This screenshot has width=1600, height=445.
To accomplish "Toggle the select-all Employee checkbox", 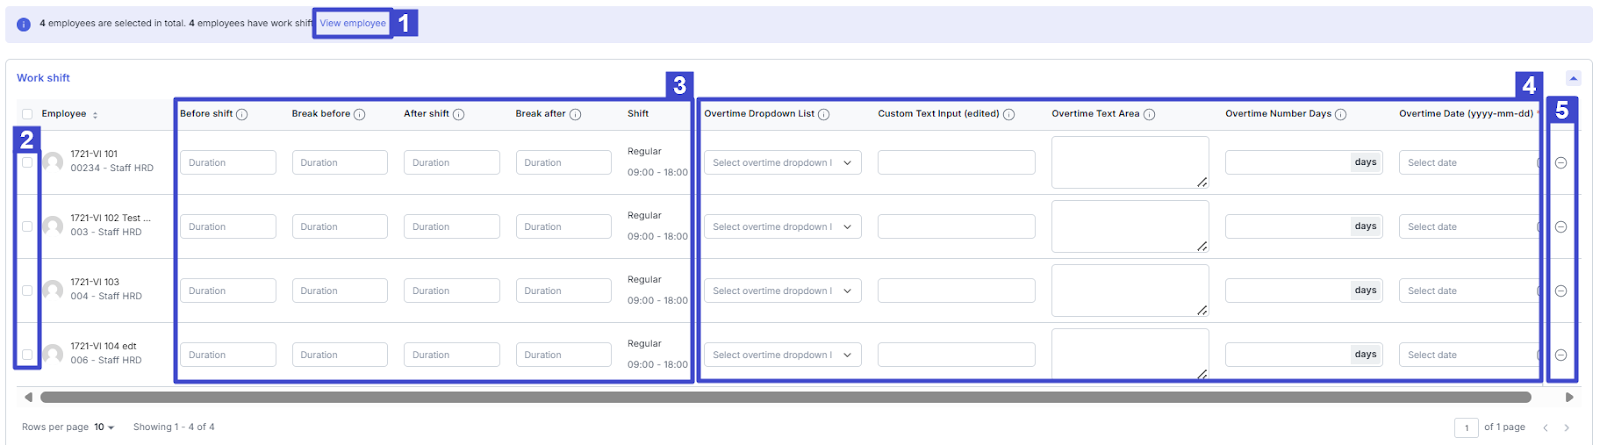I will pyautogui.click(x=27, y=114).
